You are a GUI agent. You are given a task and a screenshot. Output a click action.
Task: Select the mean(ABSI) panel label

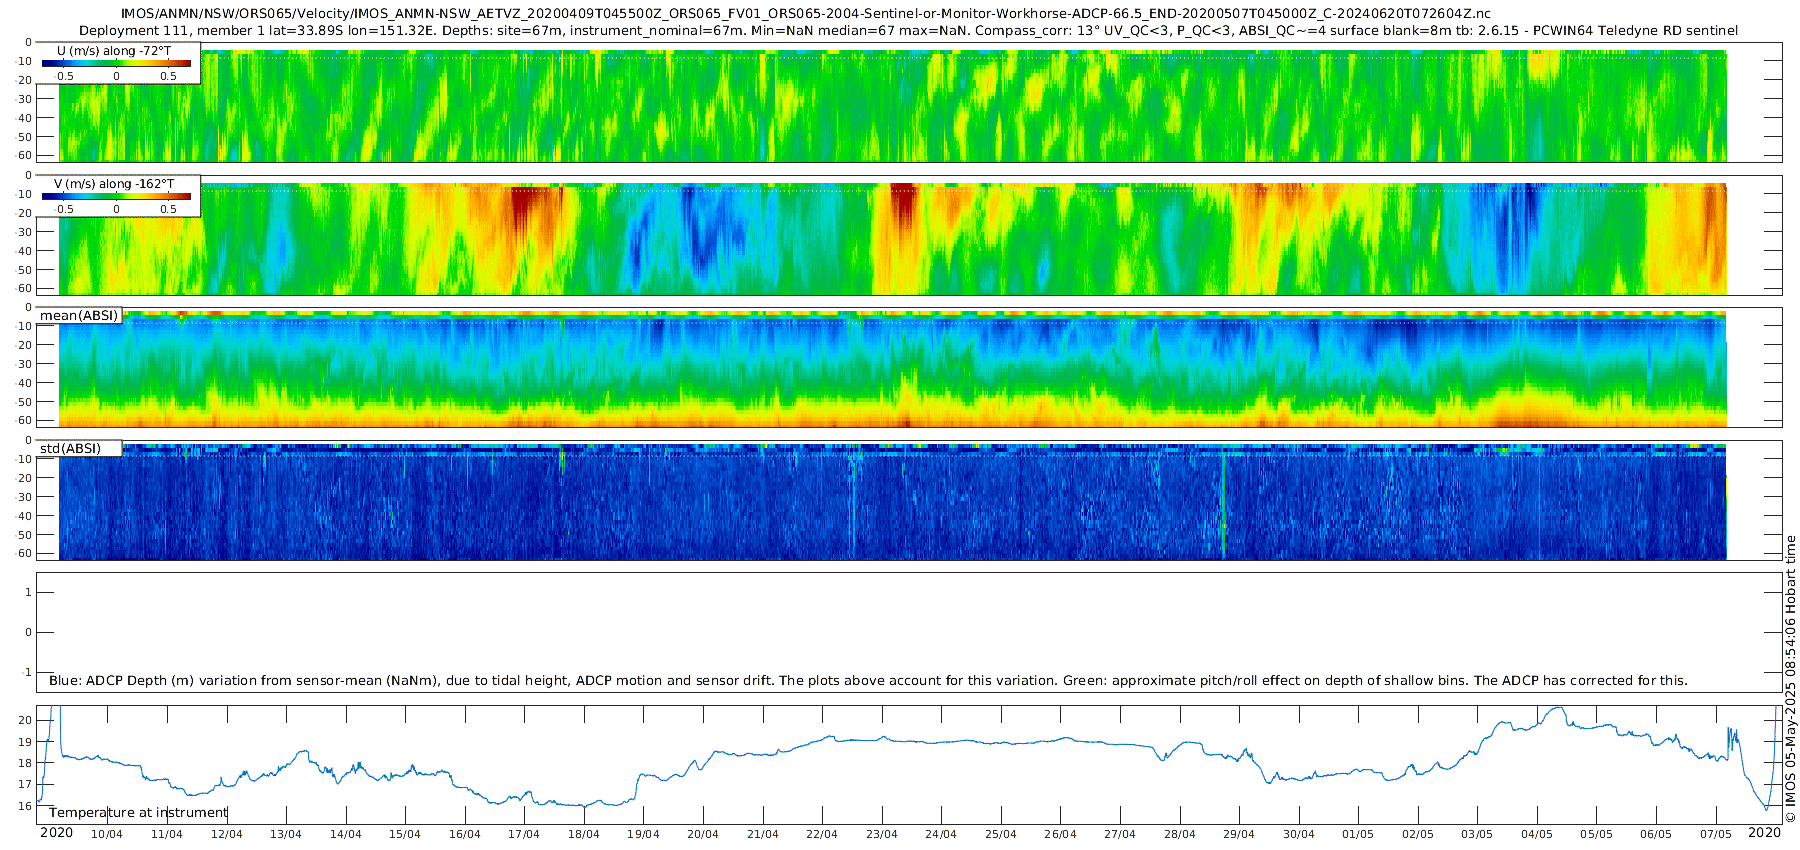(79, 316)
